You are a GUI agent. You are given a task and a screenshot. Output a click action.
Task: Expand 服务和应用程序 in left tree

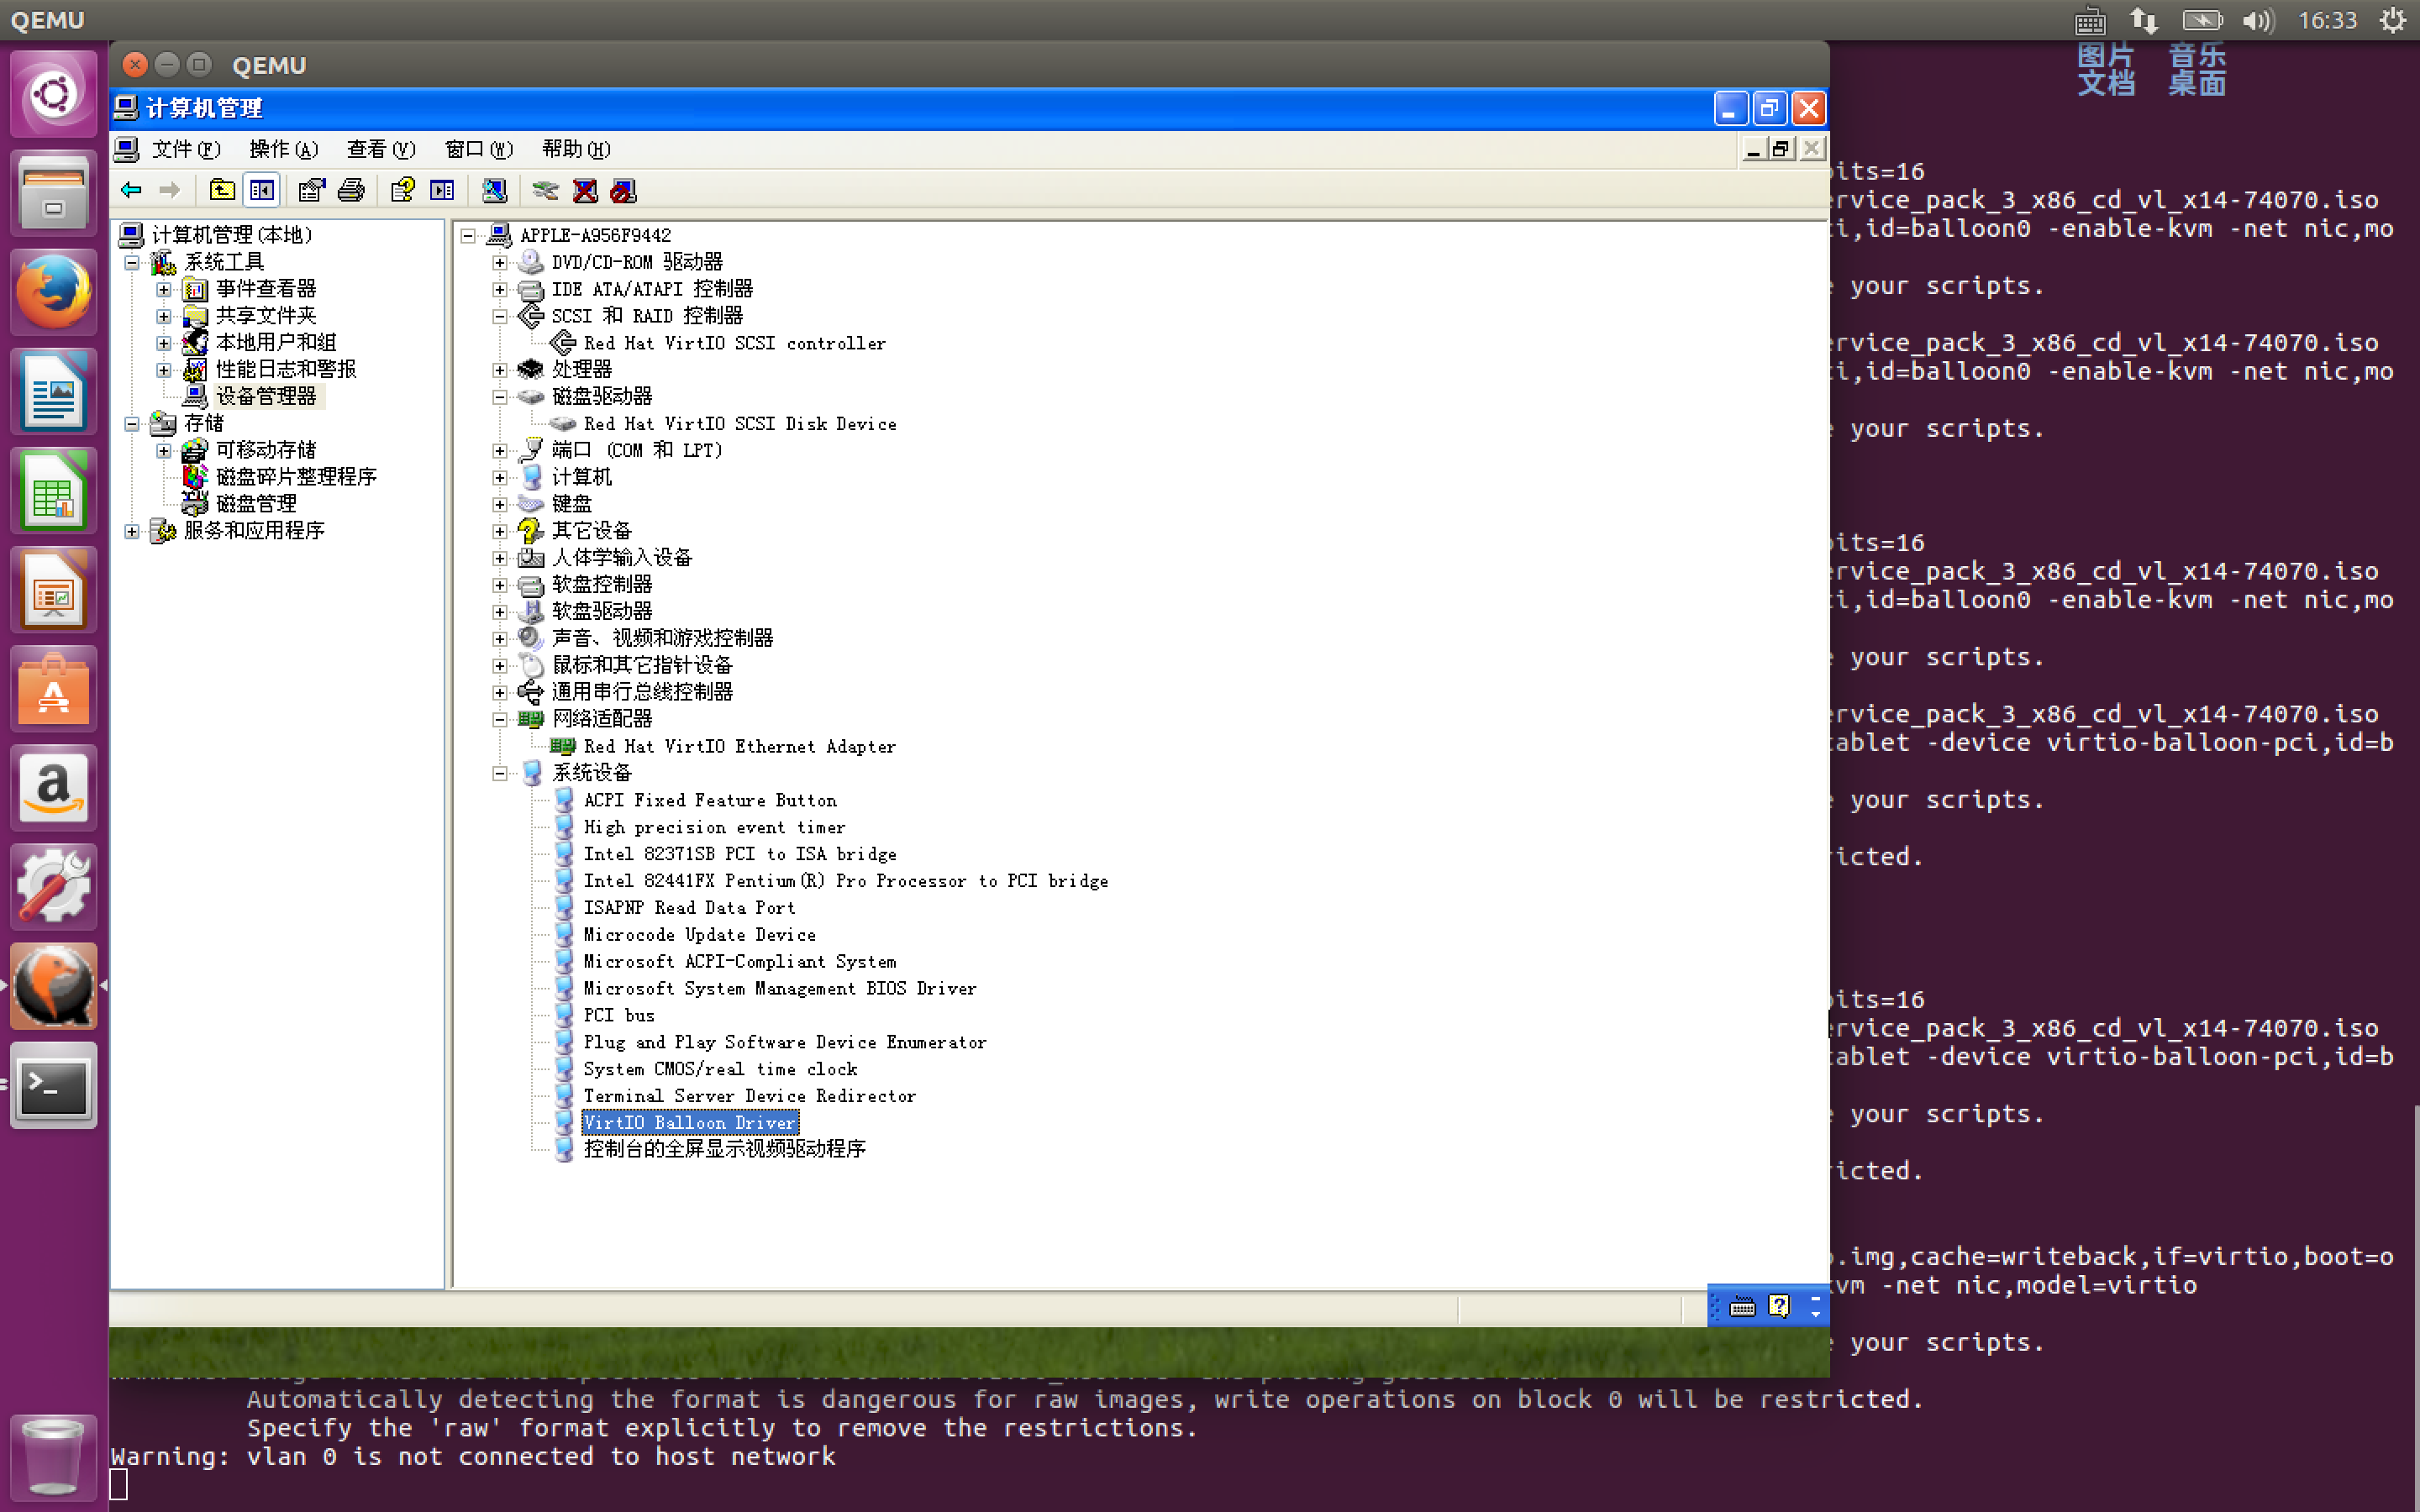tap(132, 531)
